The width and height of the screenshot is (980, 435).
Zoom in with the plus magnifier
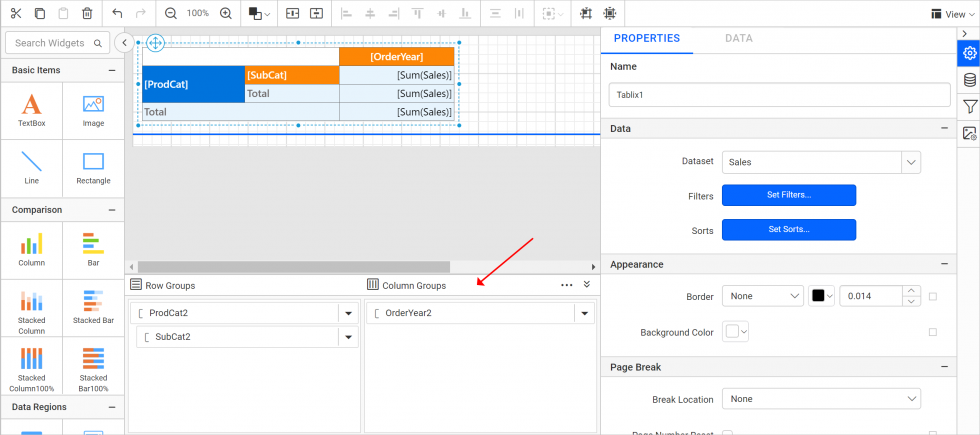pyautogui.click(x=226, y=13)
